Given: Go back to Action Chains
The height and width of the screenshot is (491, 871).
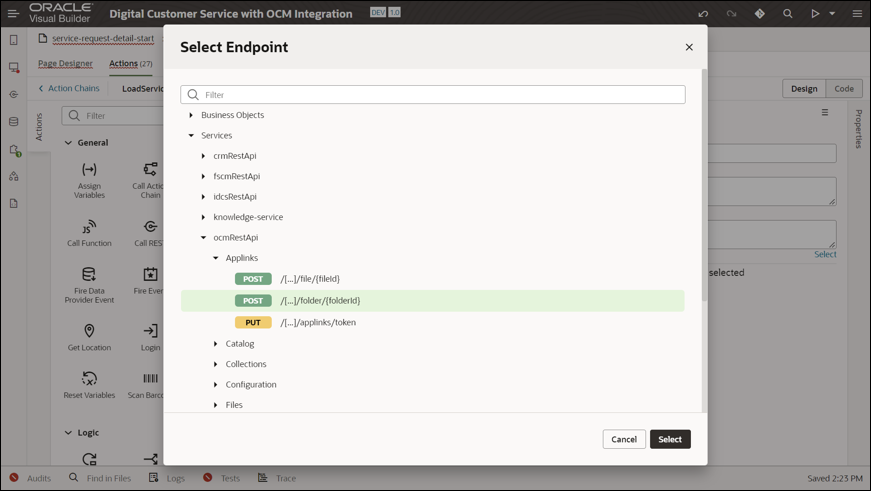Looking at the screenshot, I should 69,88.
